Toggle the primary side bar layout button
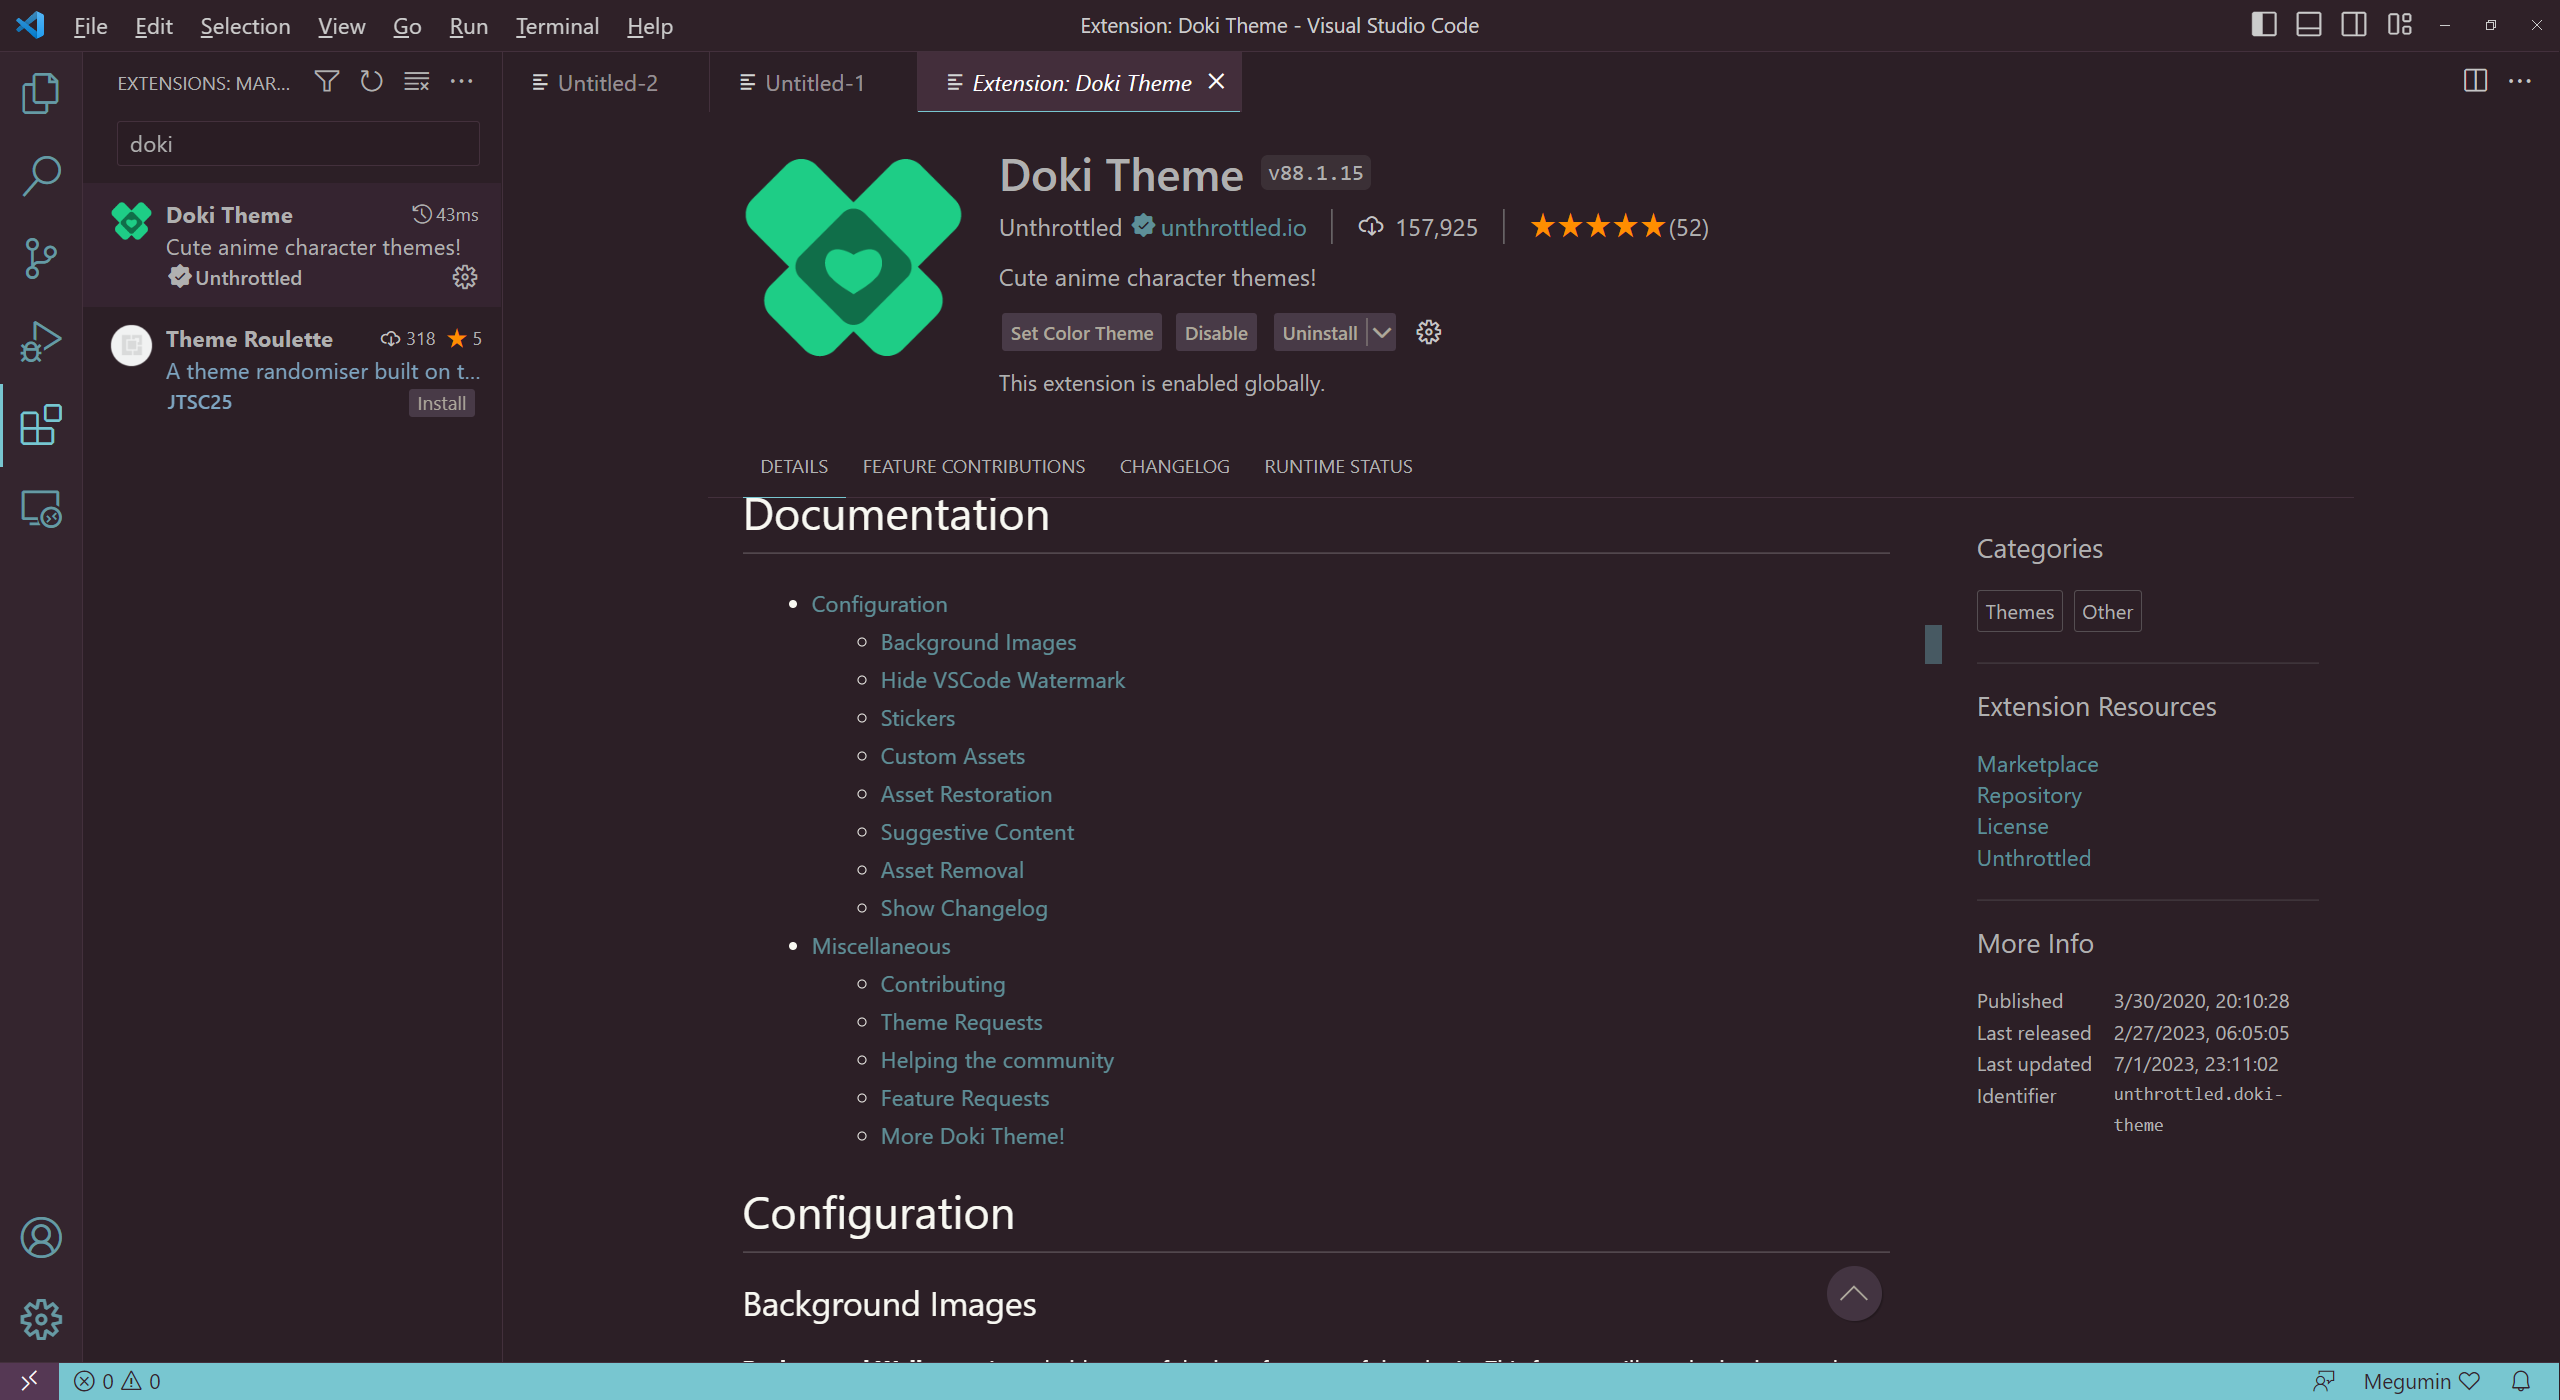Viewport: 2560px width, 1400px height. pos(2263,25)
